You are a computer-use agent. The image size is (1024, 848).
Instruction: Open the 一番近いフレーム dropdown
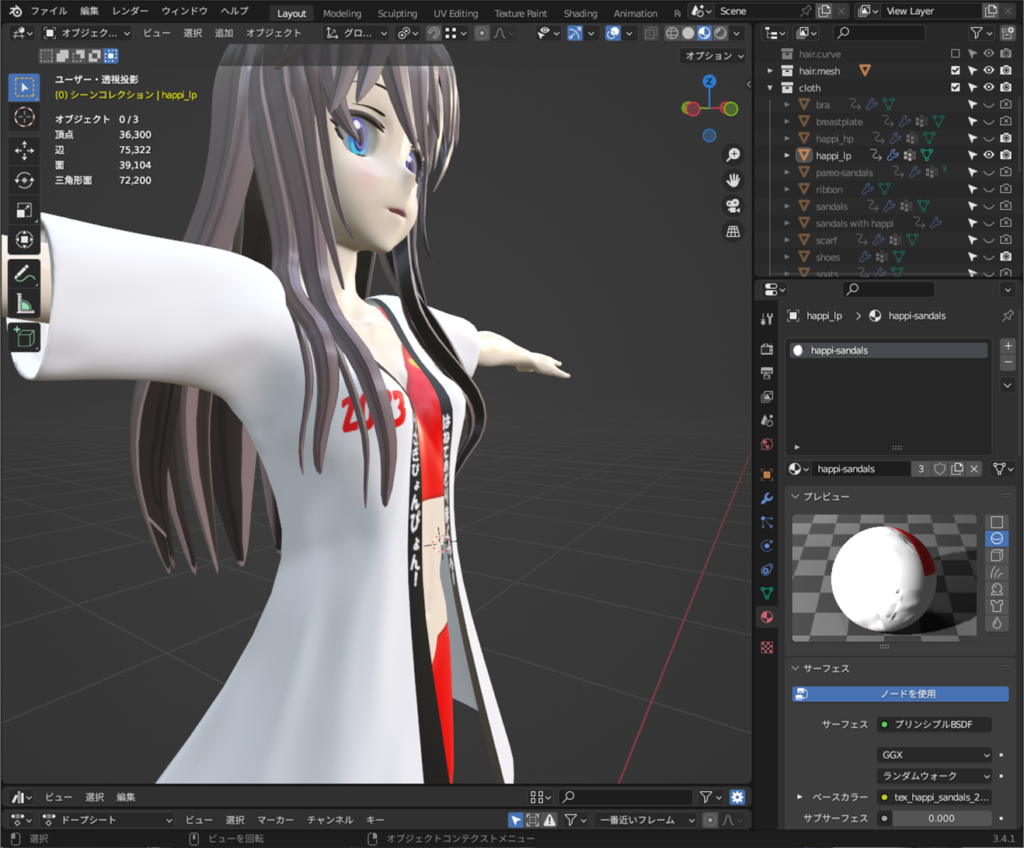(645, 820)
